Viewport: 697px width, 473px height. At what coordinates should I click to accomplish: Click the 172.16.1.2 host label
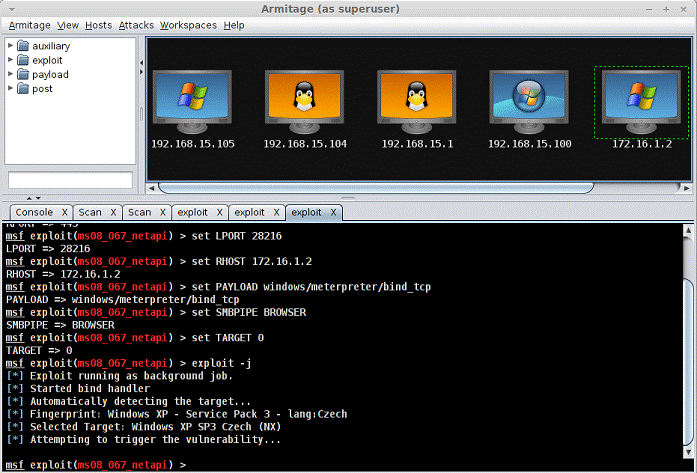point(642,144)
